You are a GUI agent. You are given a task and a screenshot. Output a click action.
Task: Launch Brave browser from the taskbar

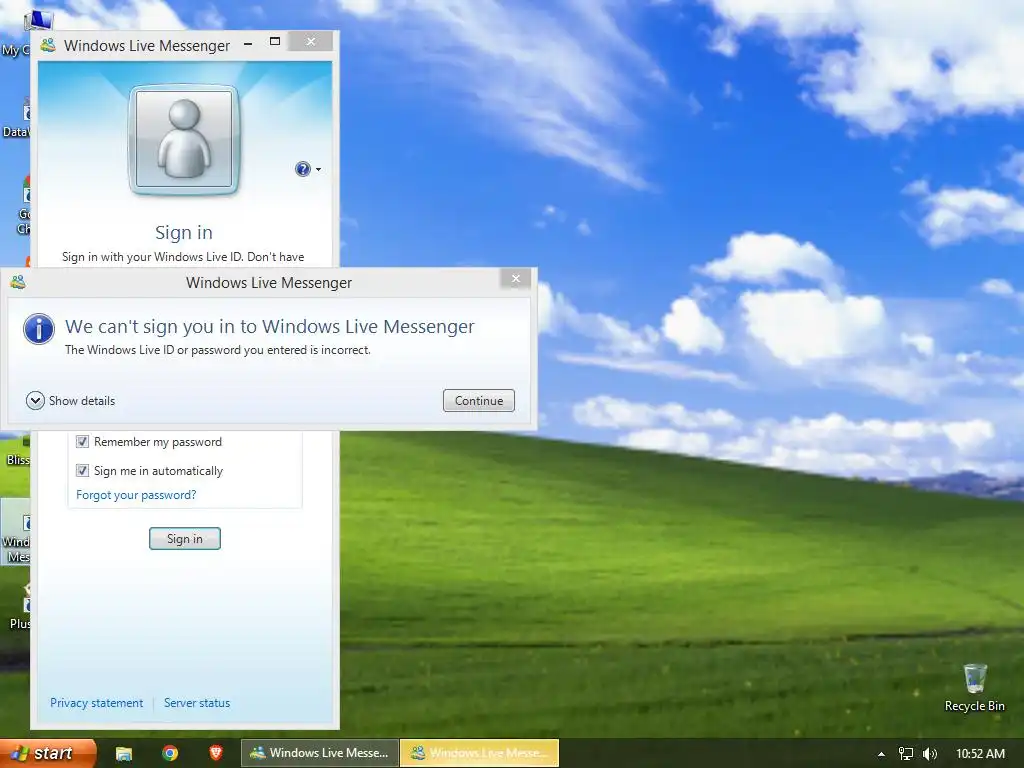click(x=216, y=753)
